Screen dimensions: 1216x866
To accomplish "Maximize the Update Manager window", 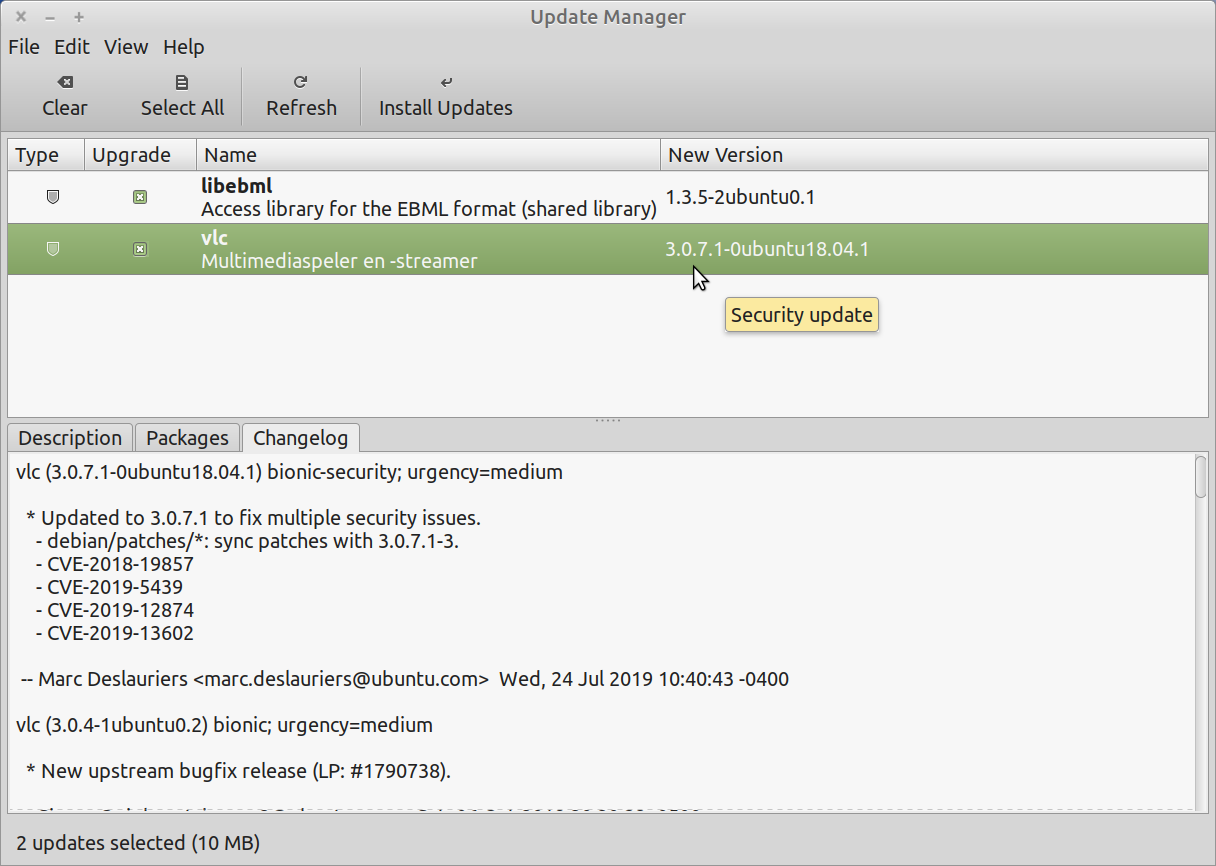I will click(x=79, y=17).
